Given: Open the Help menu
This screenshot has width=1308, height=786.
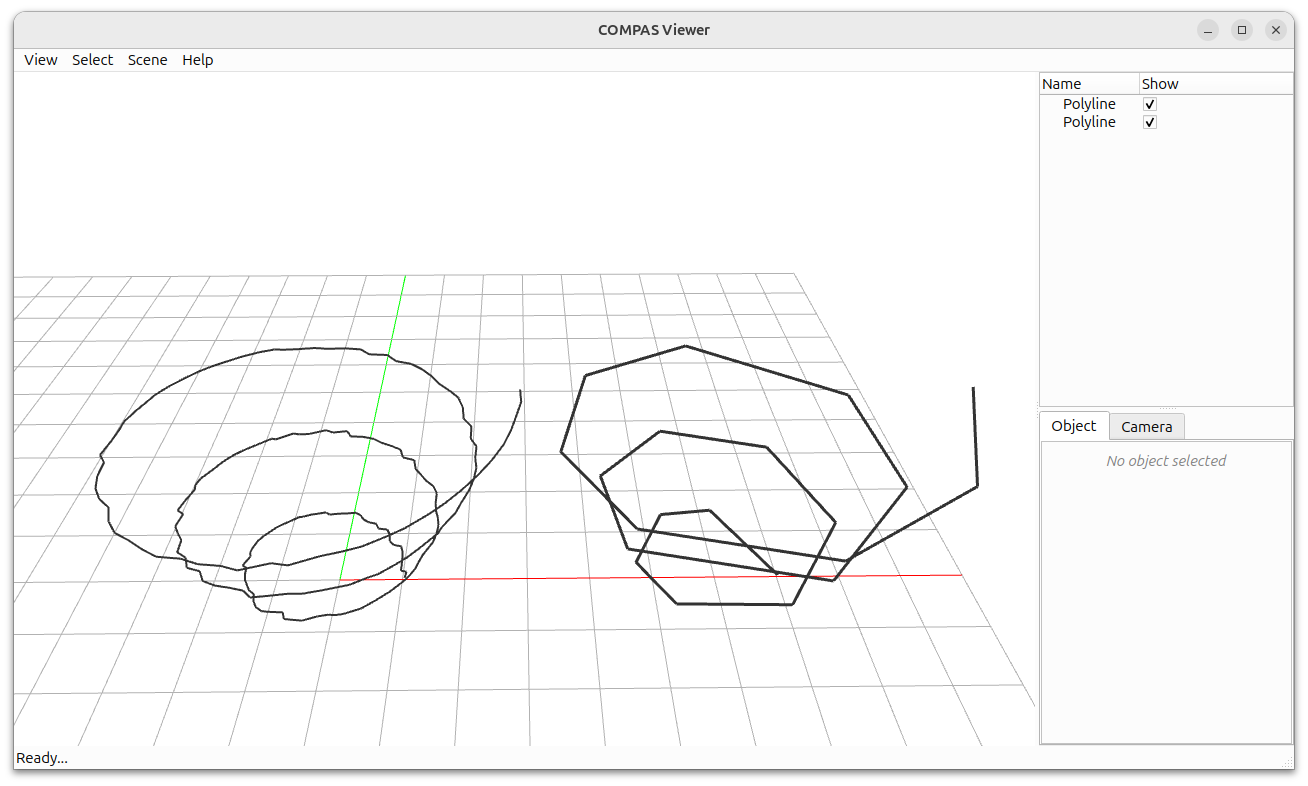Looking at the screenshot, I should [197, 59].
